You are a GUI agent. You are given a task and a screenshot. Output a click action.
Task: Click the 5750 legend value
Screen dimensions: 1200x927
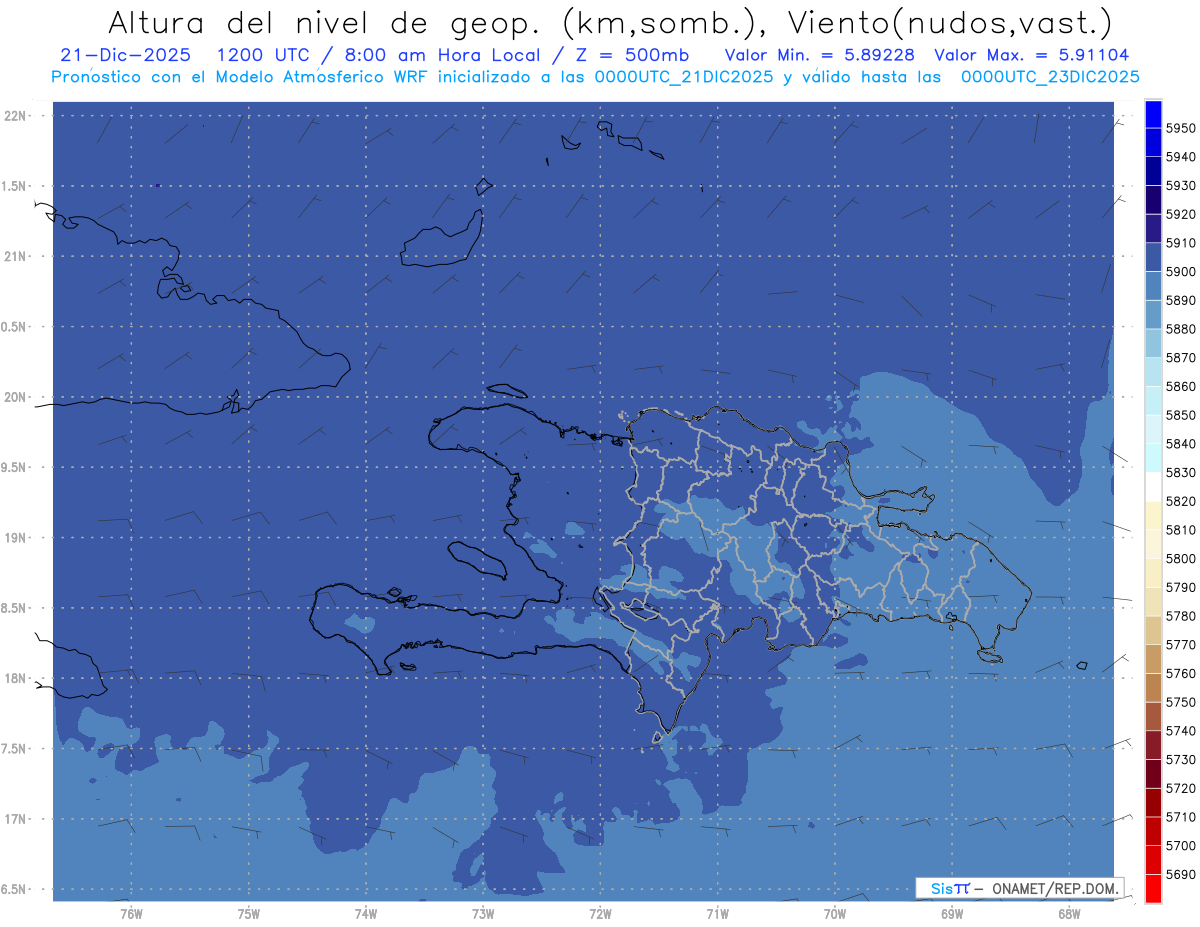pos(1180,702)
